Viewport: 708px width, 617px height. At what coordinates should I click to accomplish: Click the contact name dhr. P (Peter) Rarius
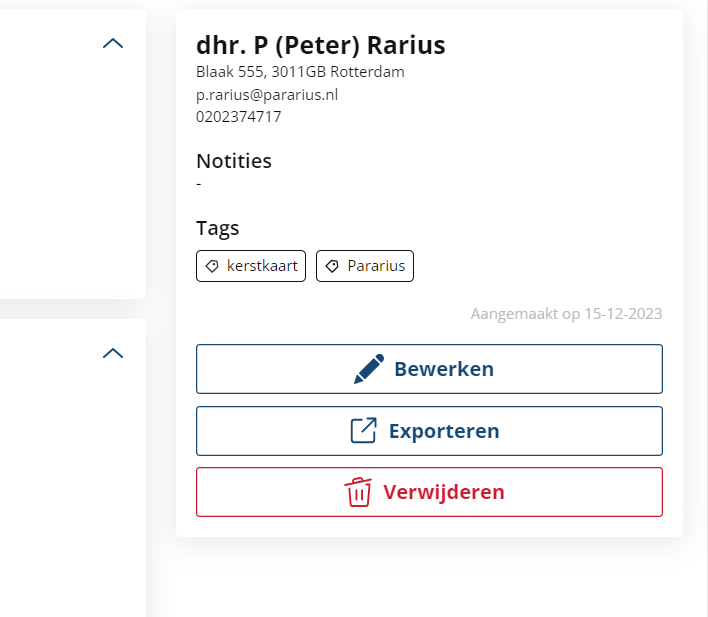pos(321,45)
